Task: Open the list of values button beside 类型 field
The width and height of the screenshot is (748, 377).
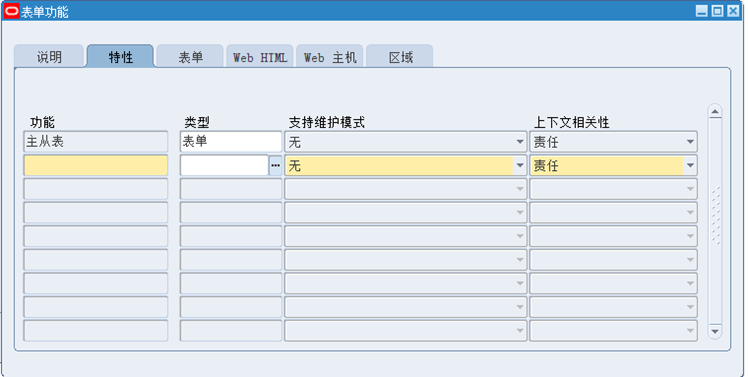Action: pos(275,166)
